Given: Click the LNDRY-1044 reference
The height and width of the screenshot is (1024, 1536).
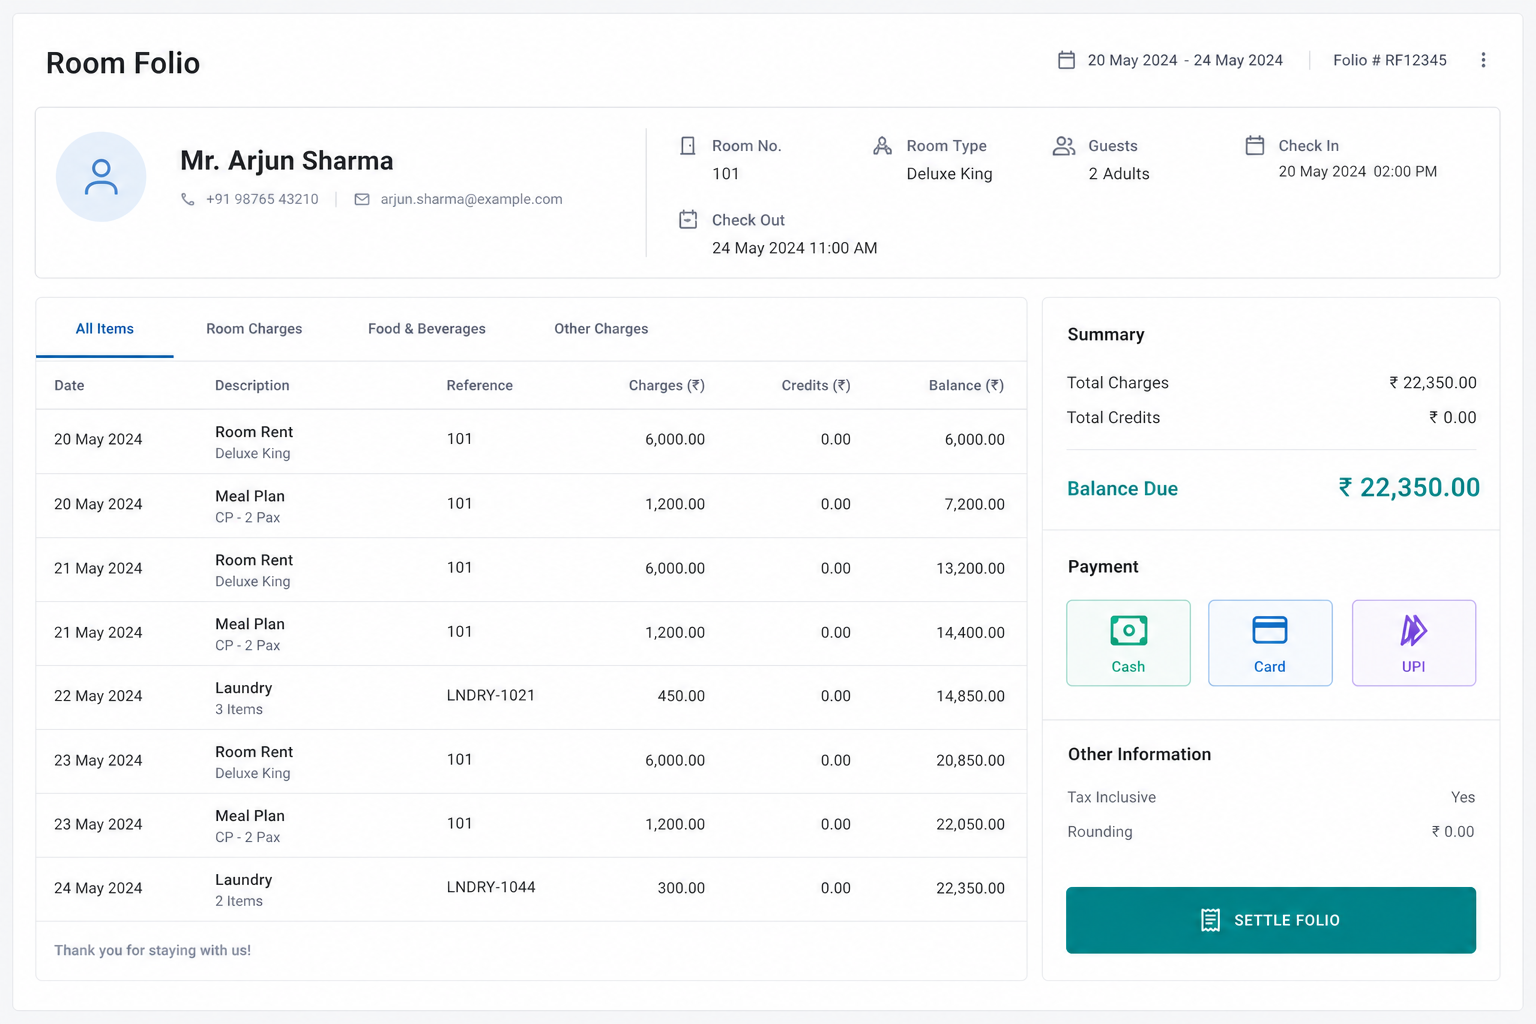Looking at the screenshot, I should (491, 887).
